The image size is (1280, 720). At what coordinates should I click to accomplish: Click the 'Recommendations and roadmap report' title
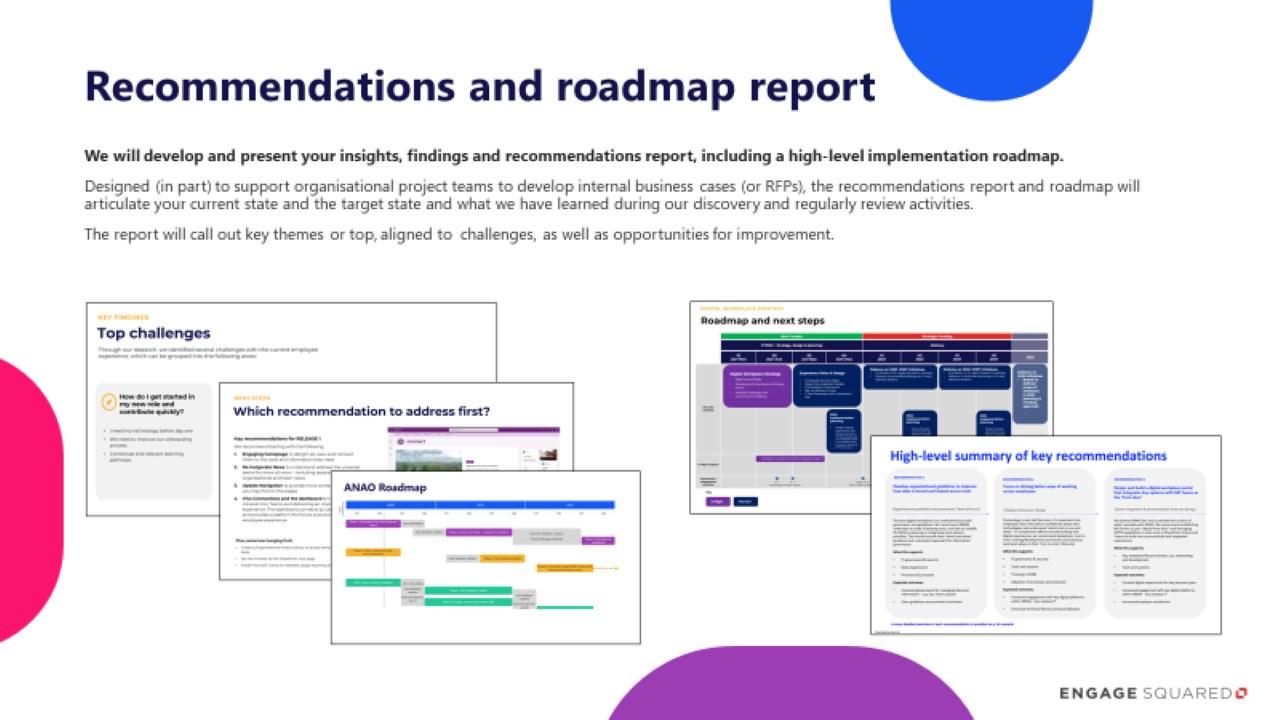(x=480, y=87)
